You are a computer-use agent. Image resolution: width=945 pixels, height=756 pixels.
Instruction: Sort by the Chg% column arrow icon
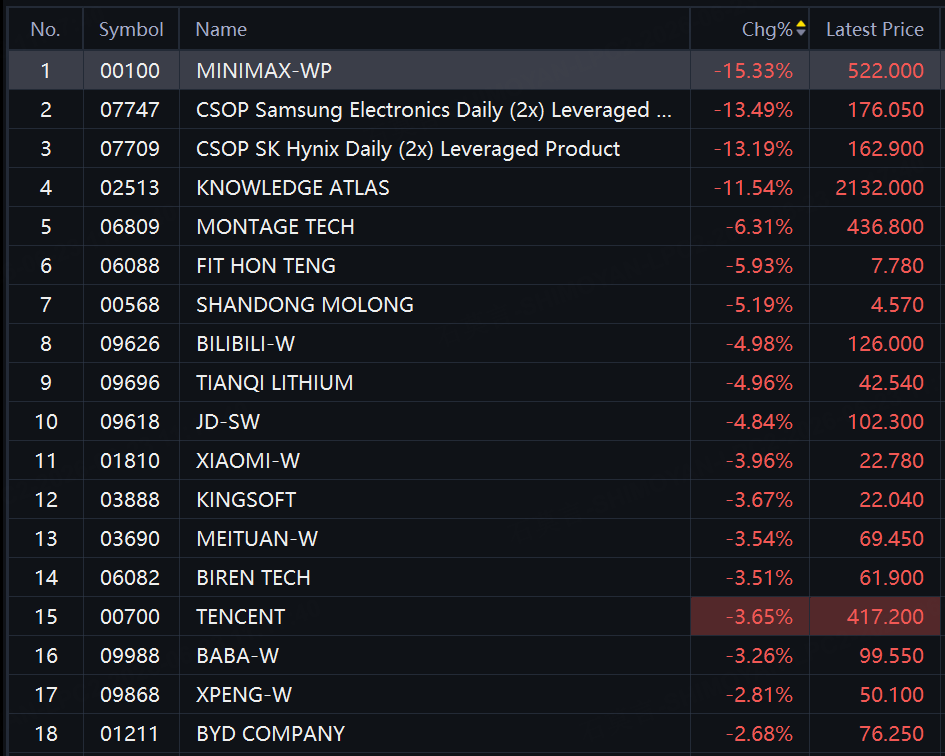[800, 28]
